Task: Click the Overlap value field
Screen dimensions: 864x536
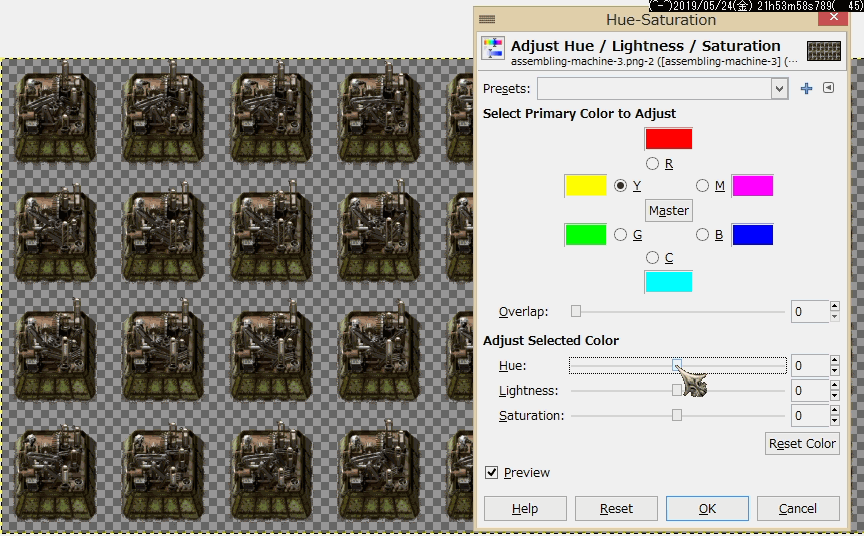Action: pyautogui.click(x=810, y=312)
